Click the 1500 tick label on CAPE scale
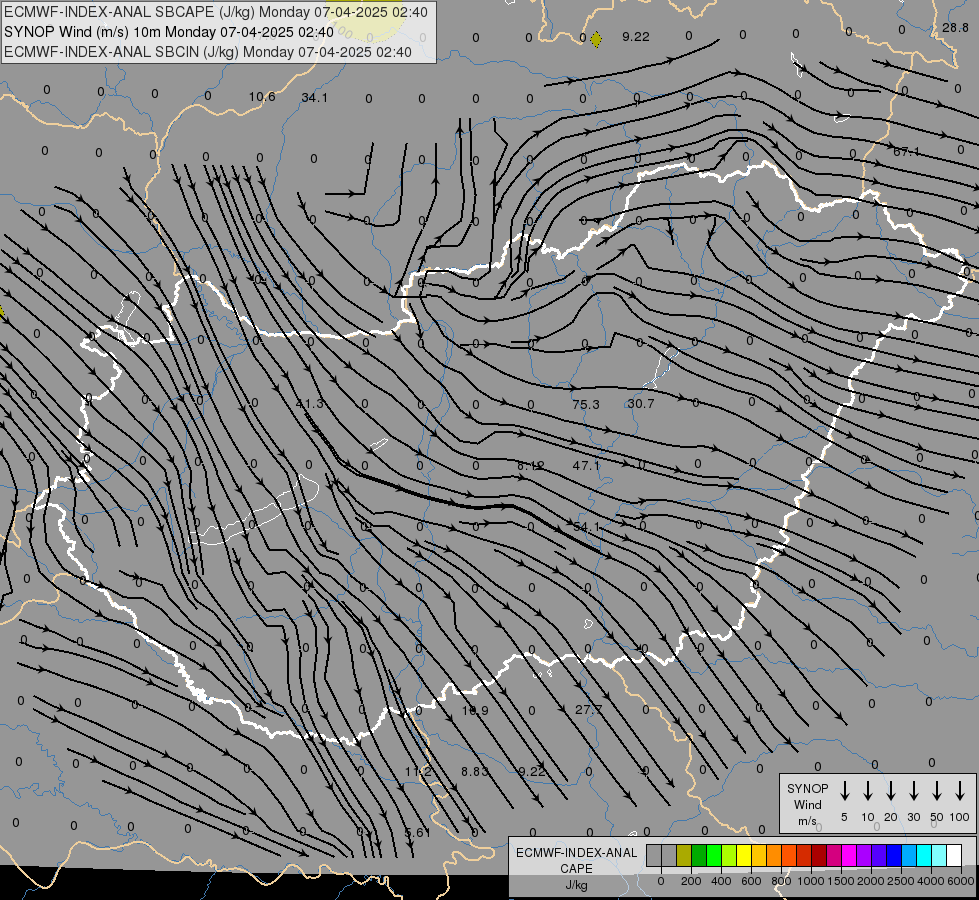Image resolution: width=979 pixels, height=900 pixels. tap(841, 881)
